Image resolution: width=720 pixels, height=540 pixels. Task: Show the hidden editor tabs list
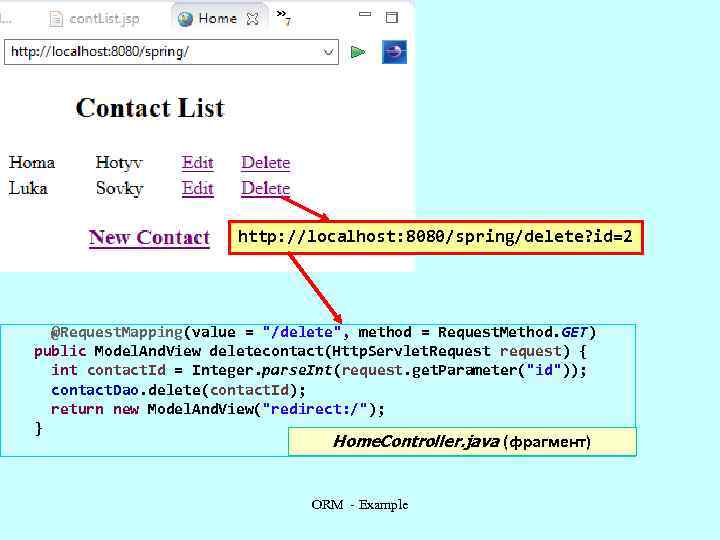point(284,17)
